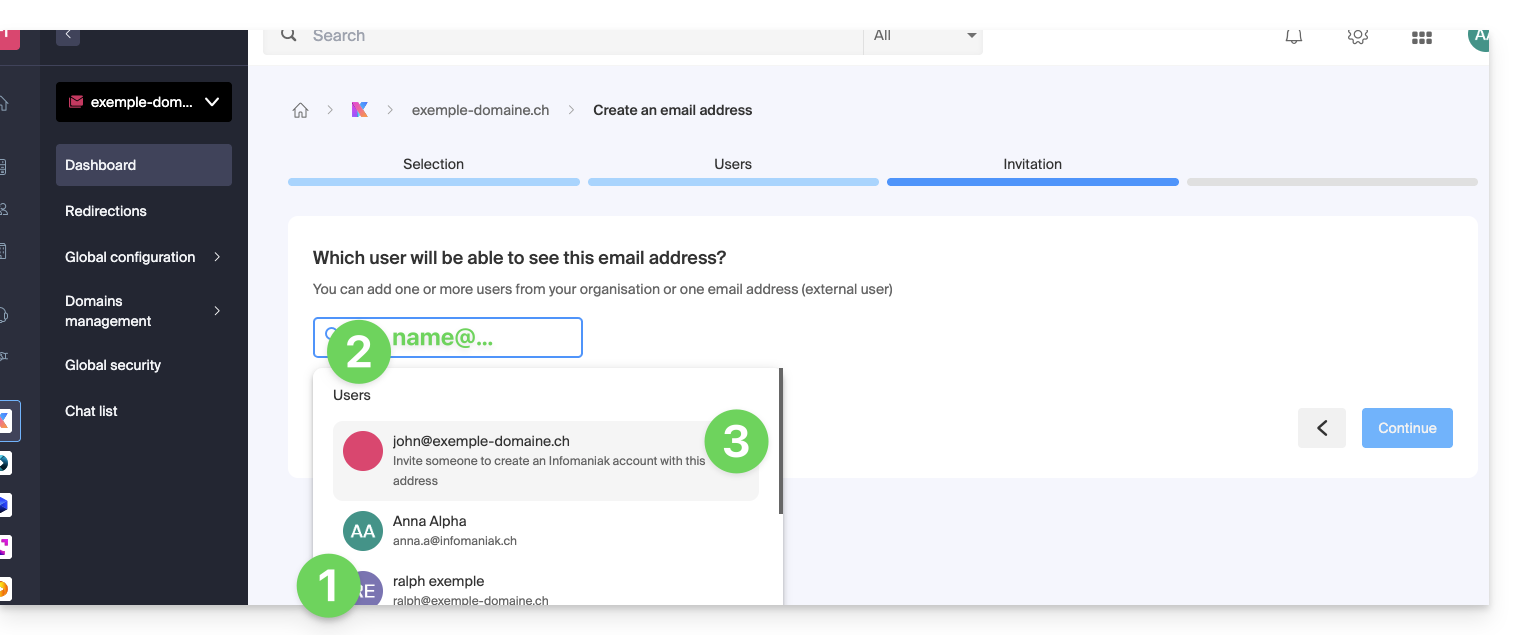Open the exemple-dom... domain selector dropdown
1519x635 pixels.
144,102
